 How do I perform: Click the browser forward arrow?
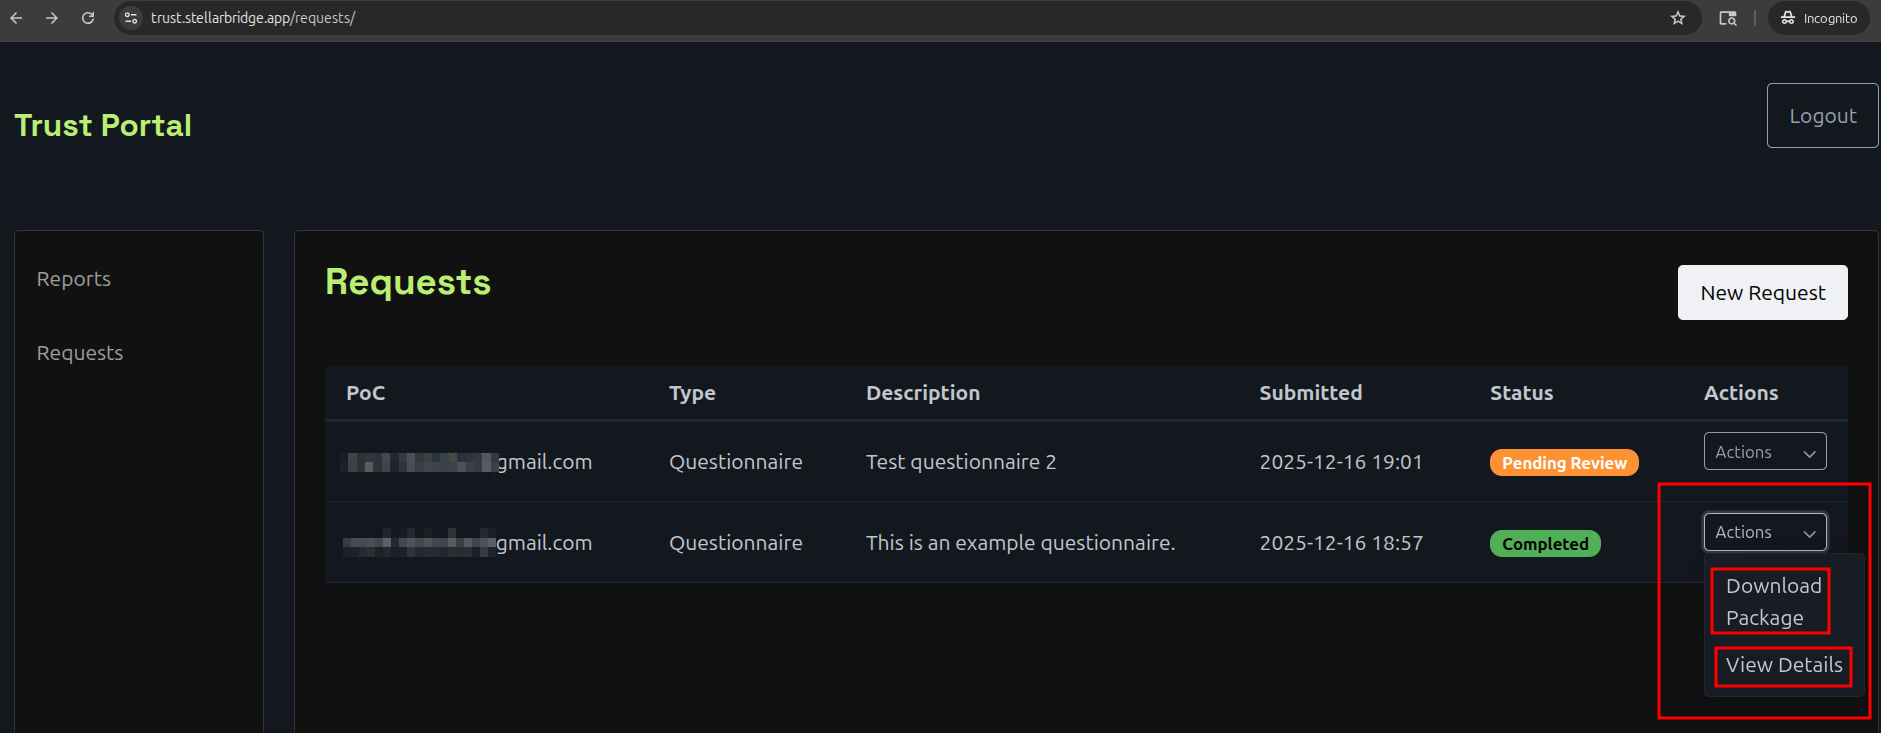click(x=52, y=18)
